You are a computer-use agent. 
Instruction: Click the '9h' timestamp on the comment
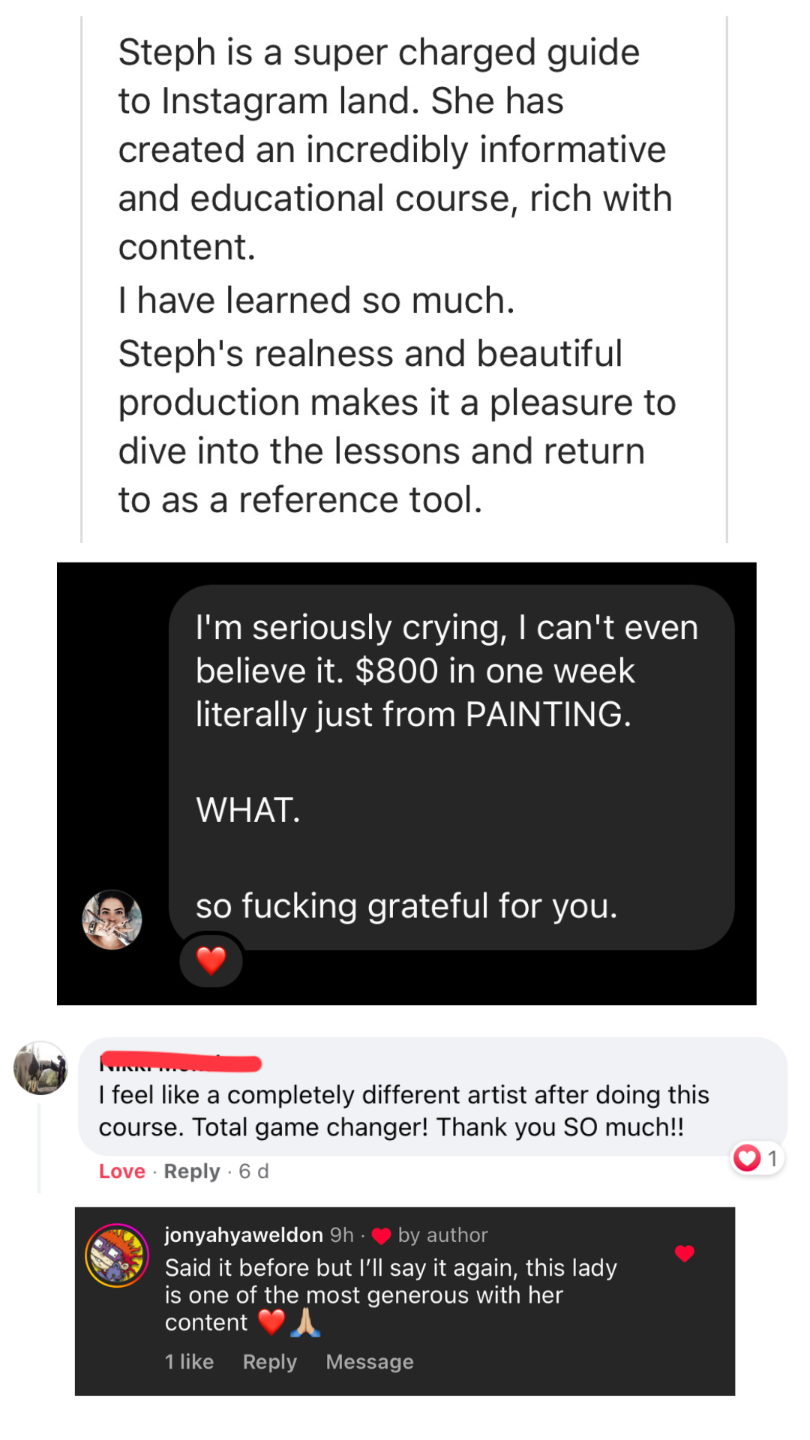coord(341,1235)
